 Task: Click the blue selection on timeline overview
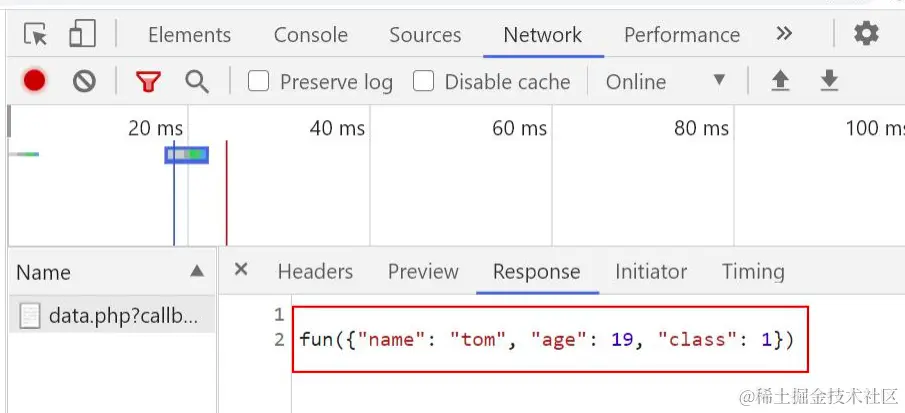click(187, 154)
